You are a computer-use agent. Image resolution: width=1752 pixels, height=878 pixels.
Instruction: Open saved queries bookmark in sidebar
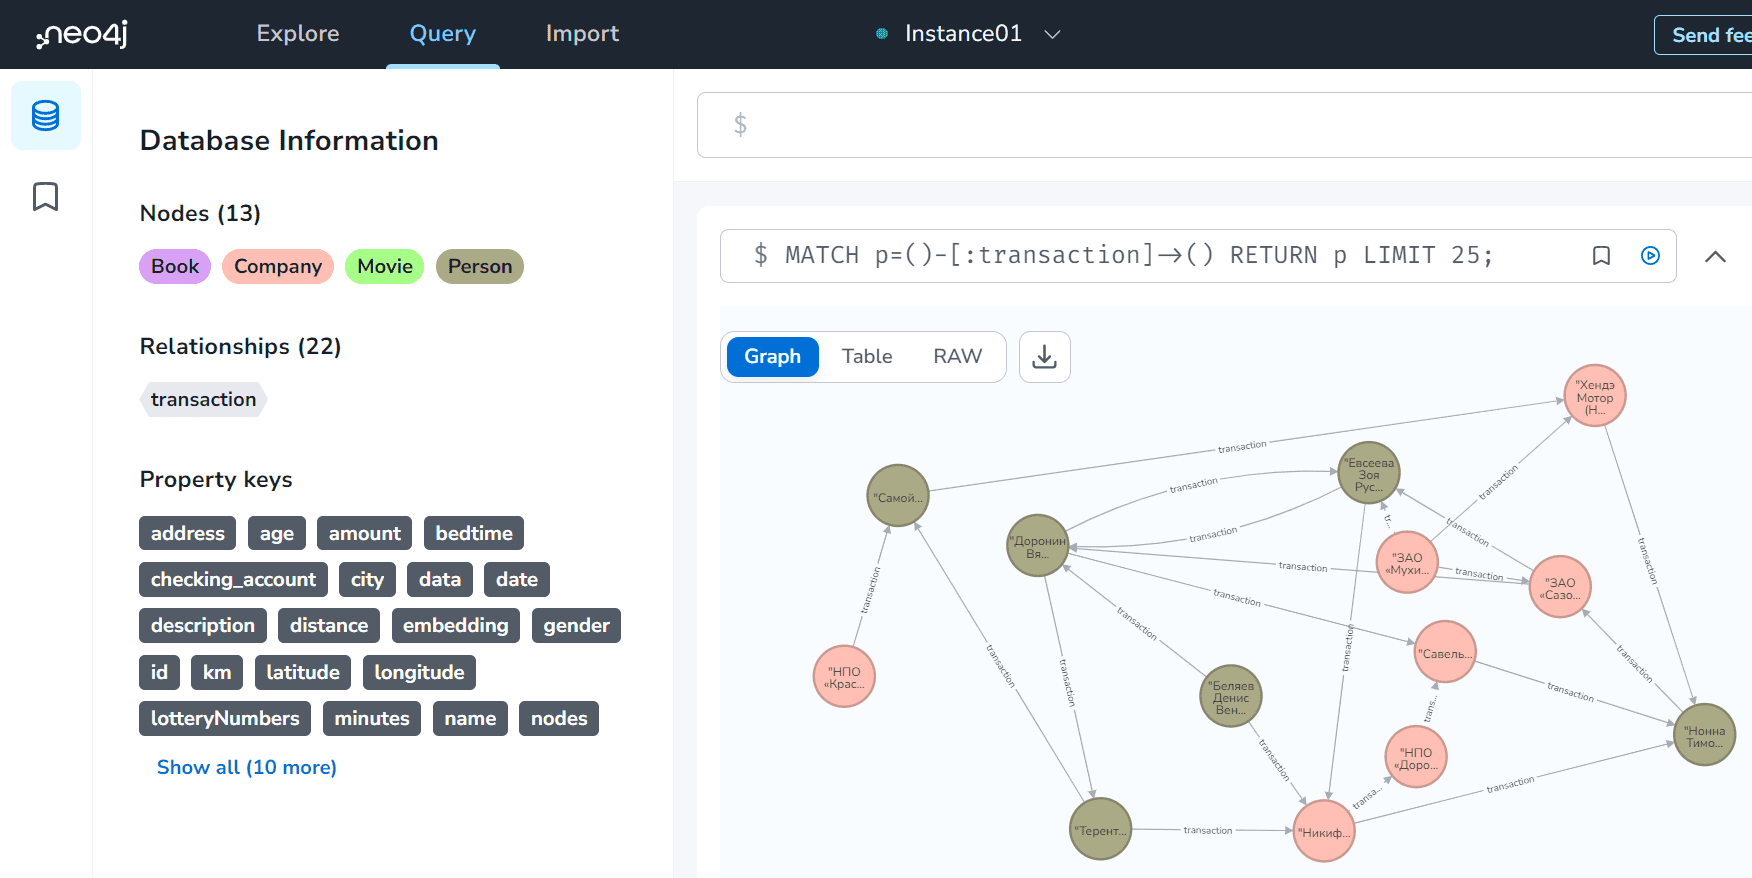click(46, 197)
